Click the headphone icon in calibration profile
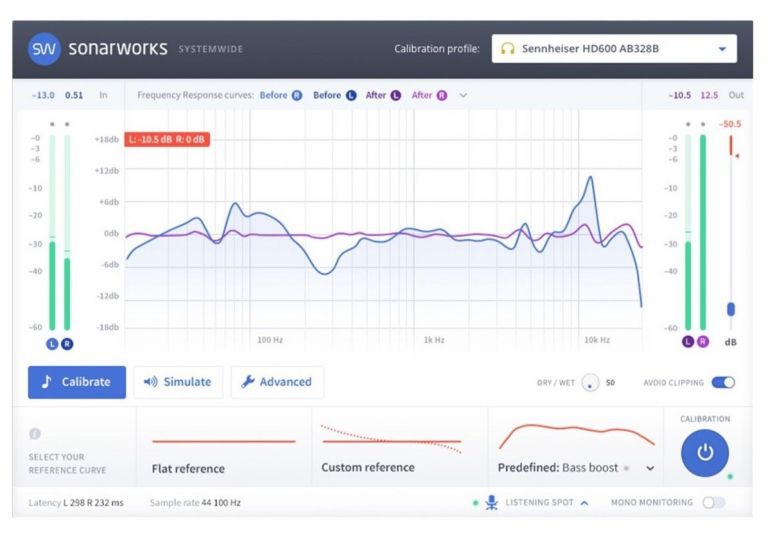 [507, 49]
